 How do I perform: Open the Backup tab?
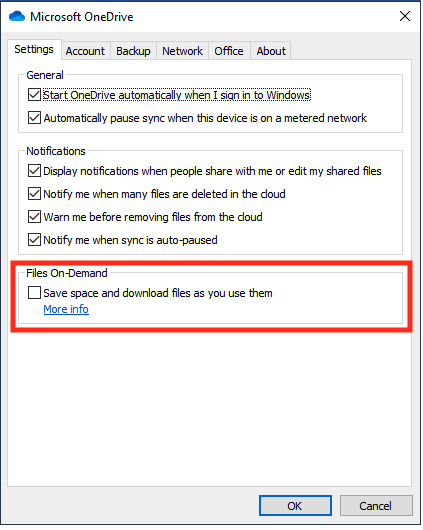[133, 51]
